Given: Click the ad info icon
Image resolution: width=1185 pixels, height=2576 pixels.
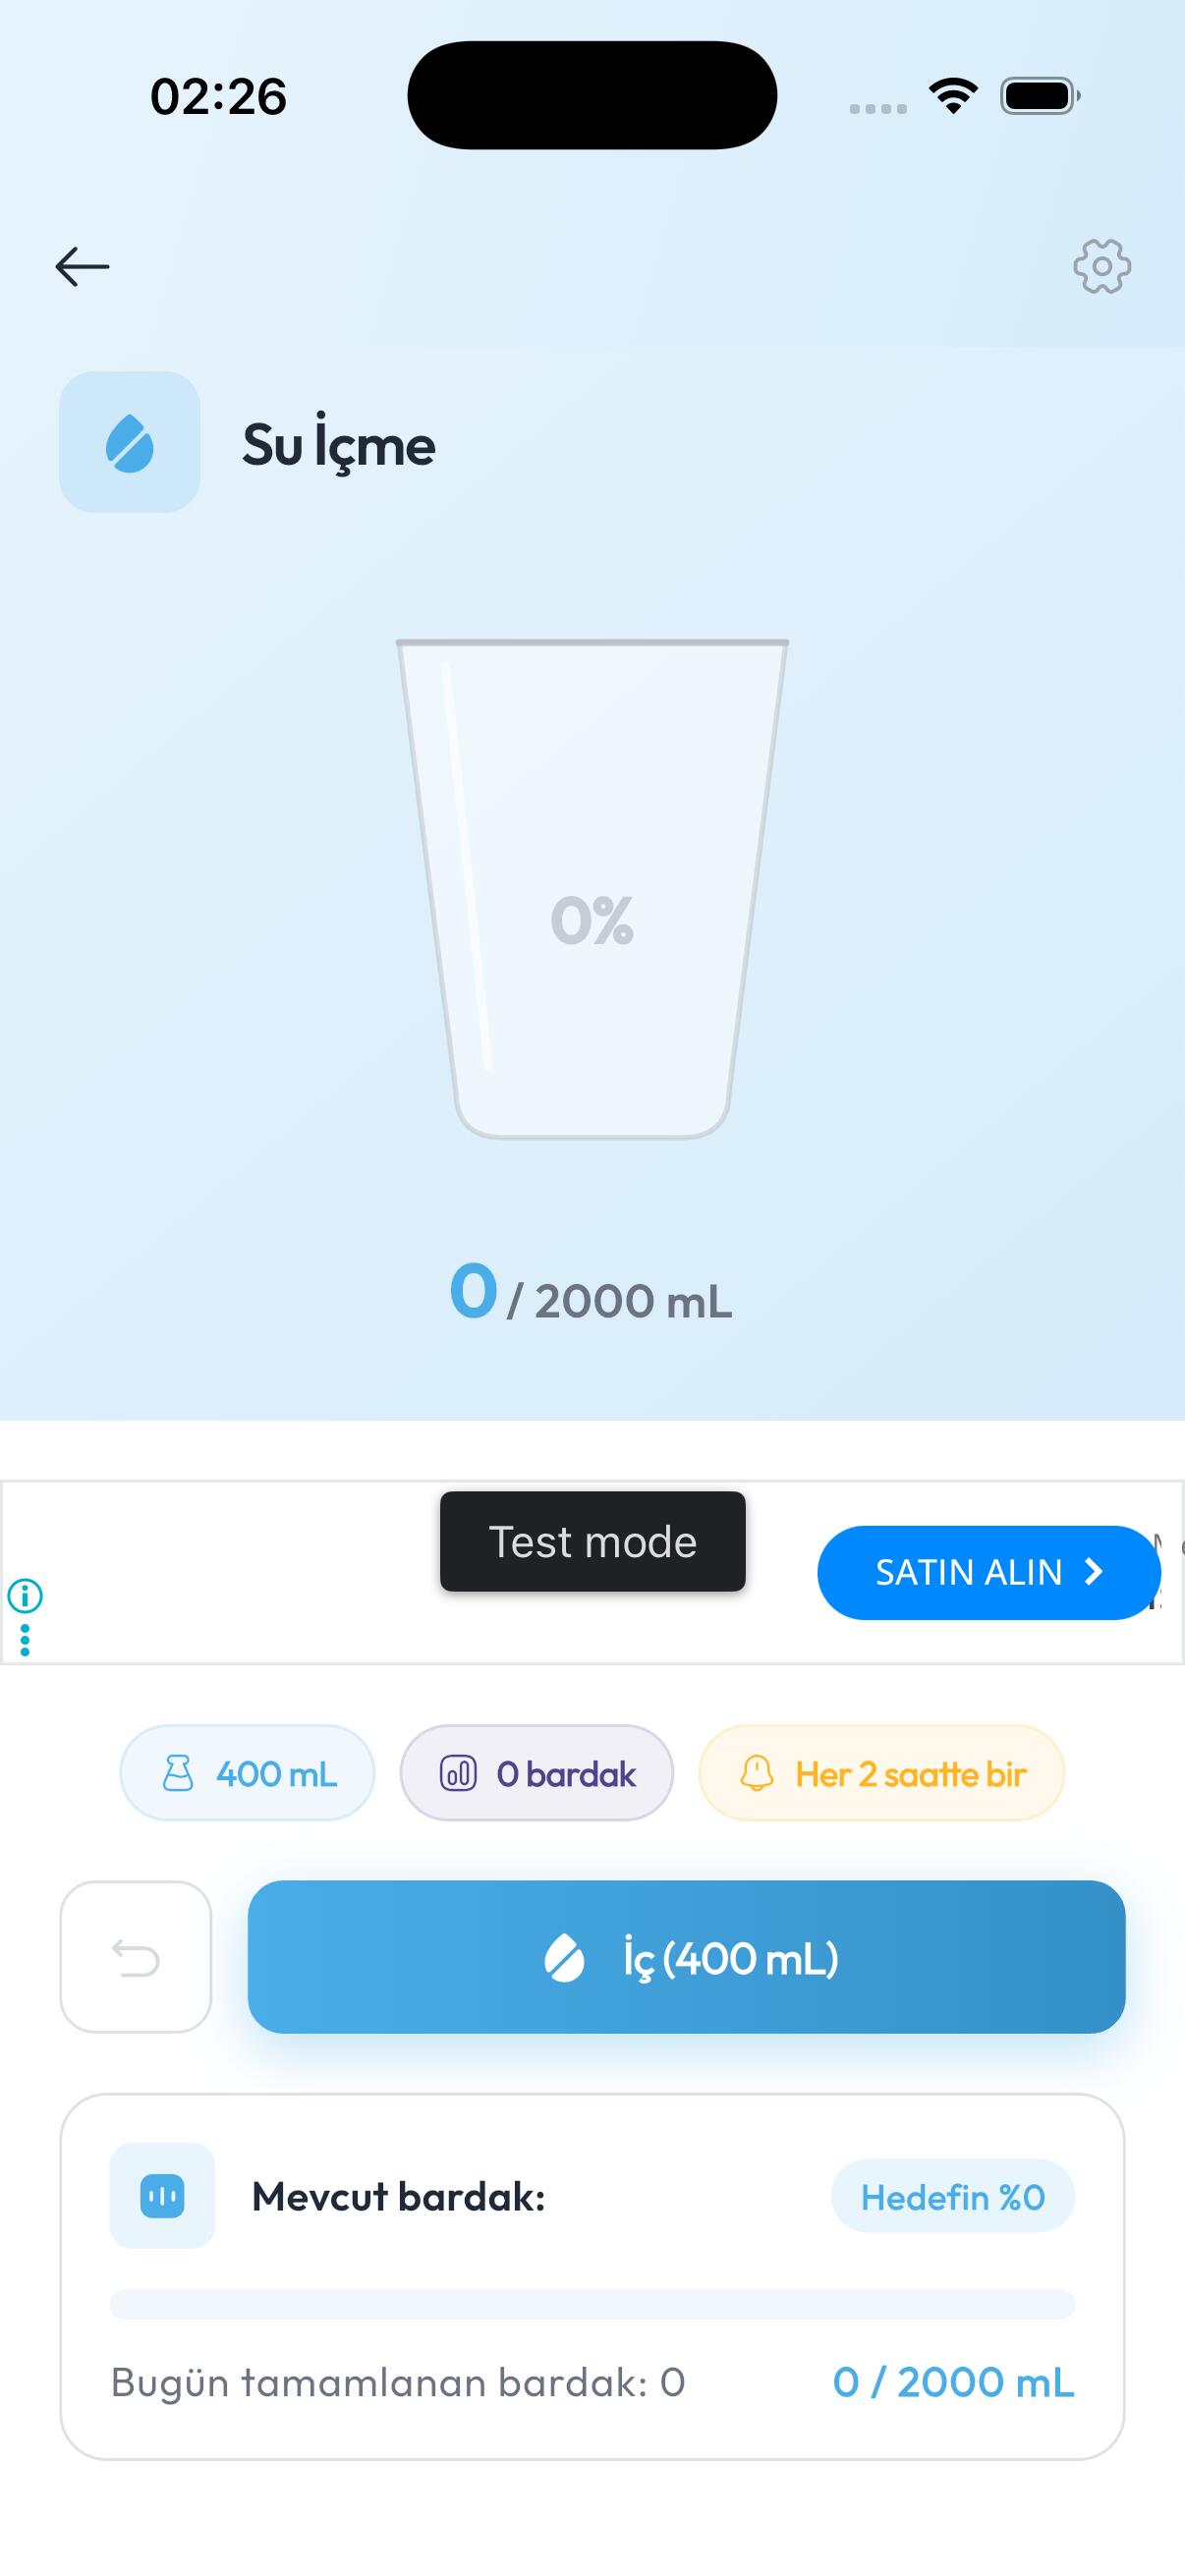Looking at the screenshot, I should coord(25,1596).
